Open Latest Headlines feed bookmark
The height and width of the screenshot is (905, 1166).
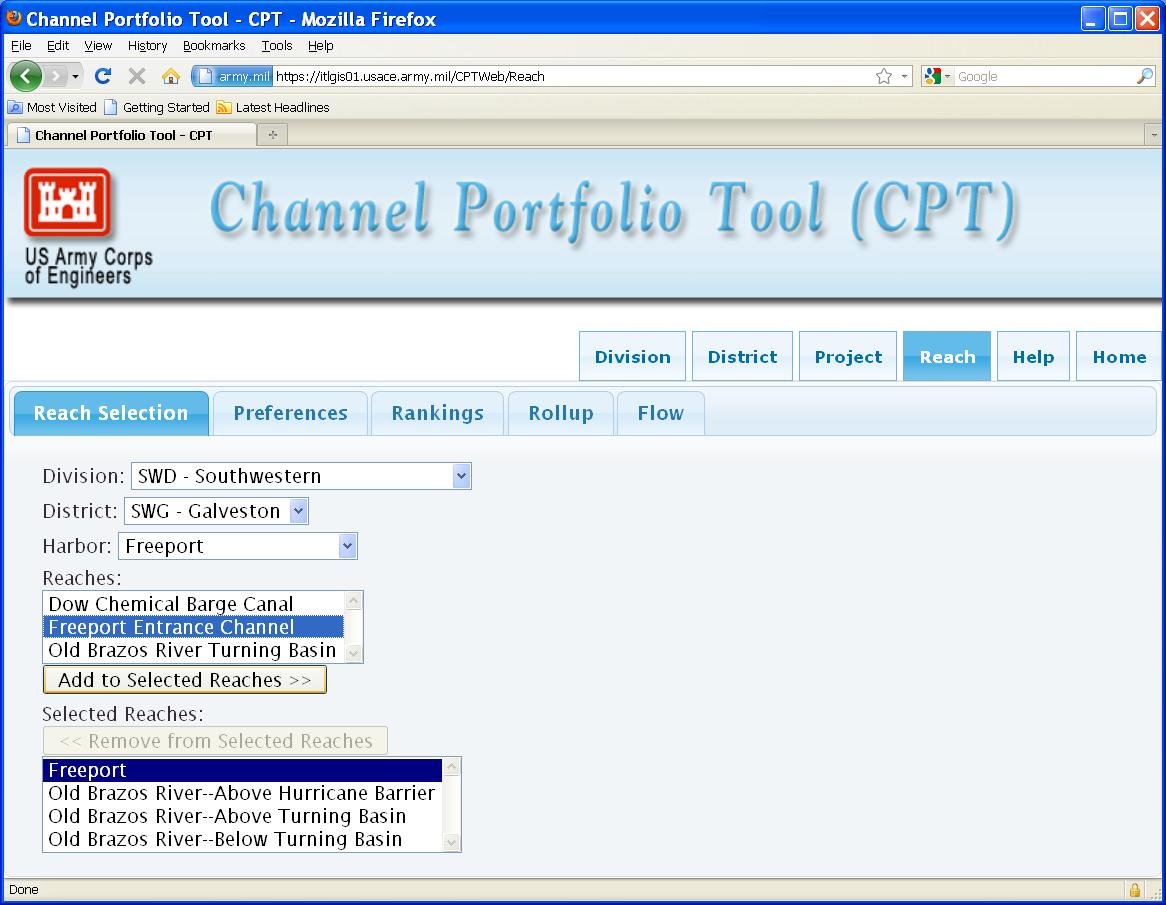click(x=273, y=107)
